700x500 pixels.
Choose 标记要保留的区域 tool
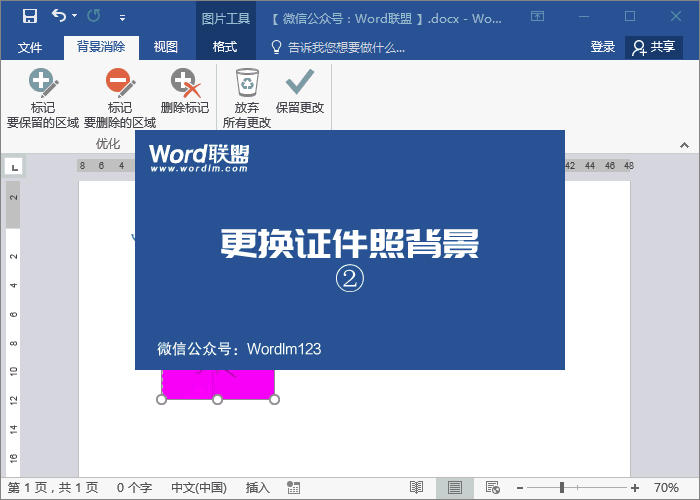43,98
